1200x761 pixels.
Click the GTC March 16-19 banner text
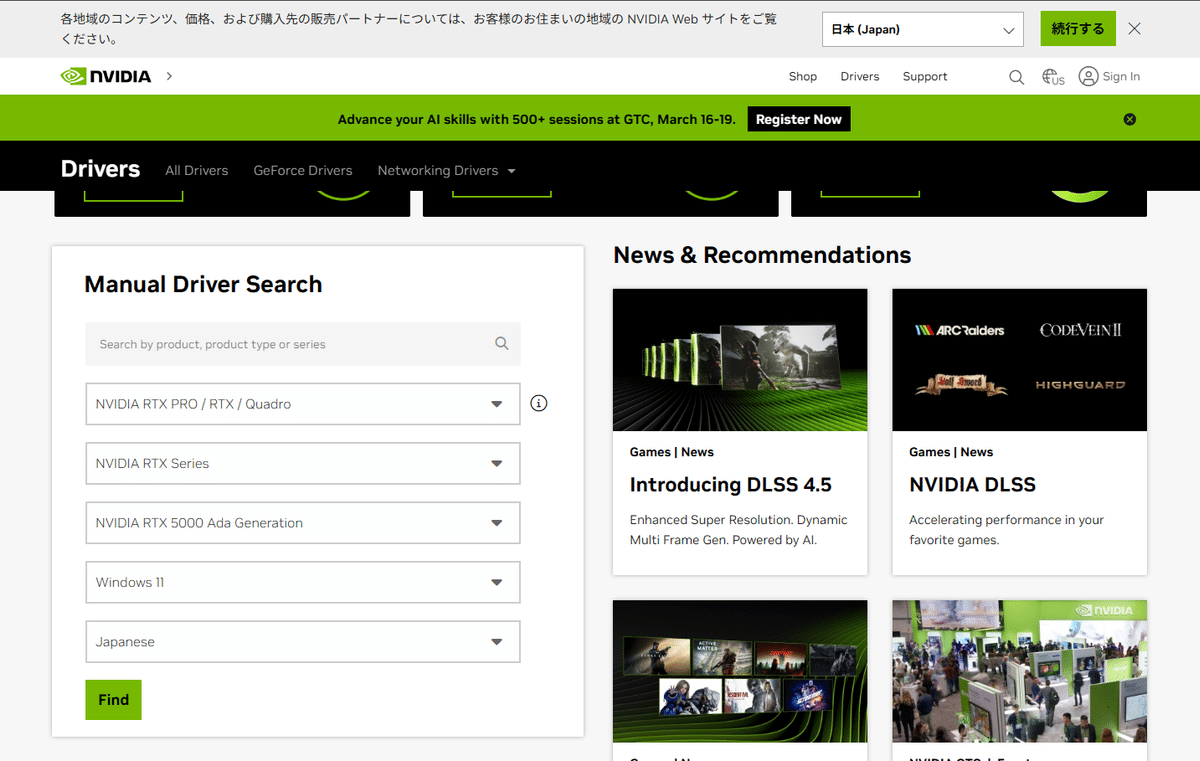(536, 119)
